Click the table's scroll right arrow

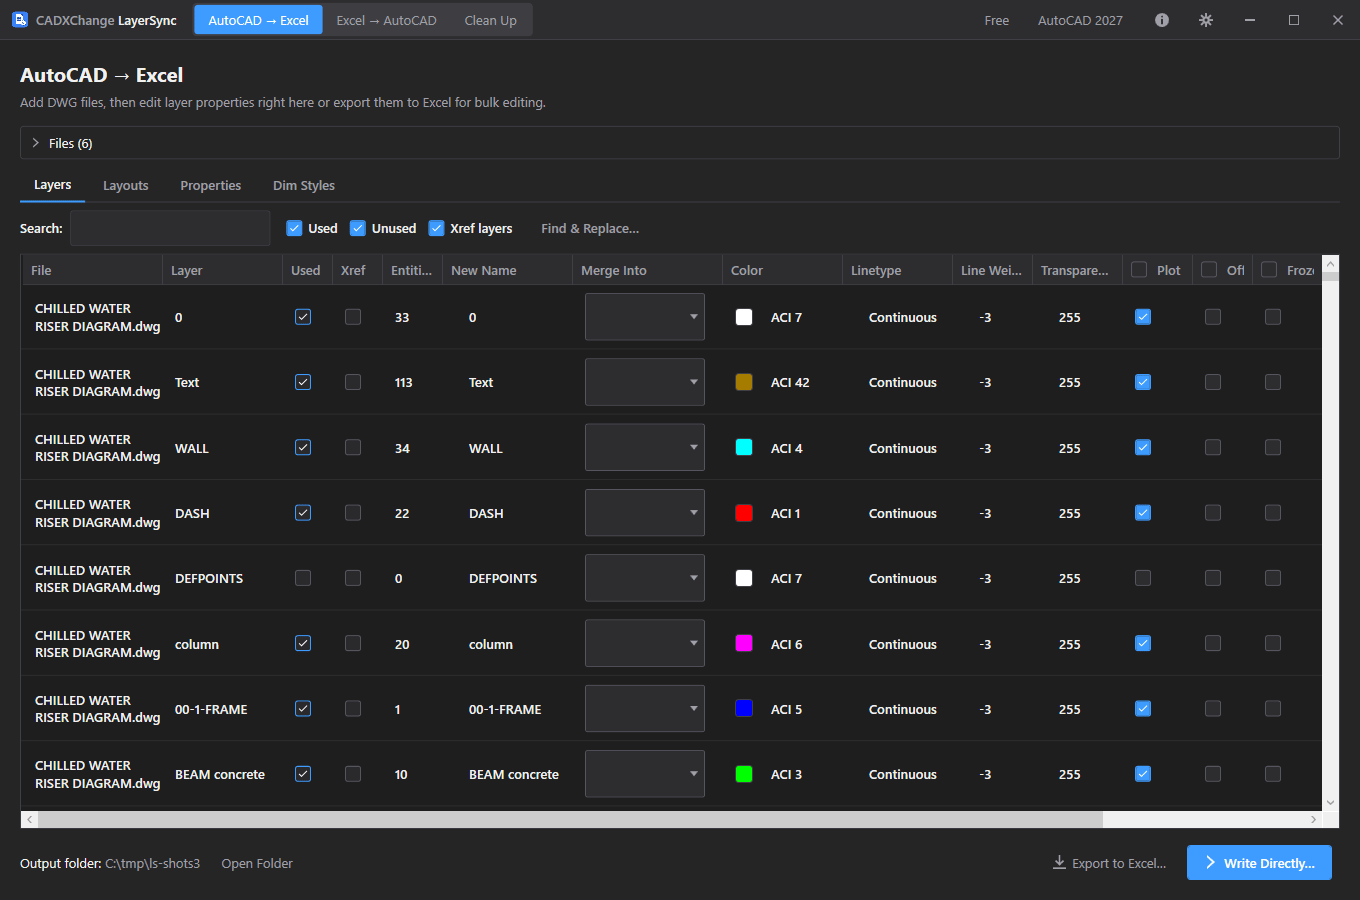tap(1313, 819)
